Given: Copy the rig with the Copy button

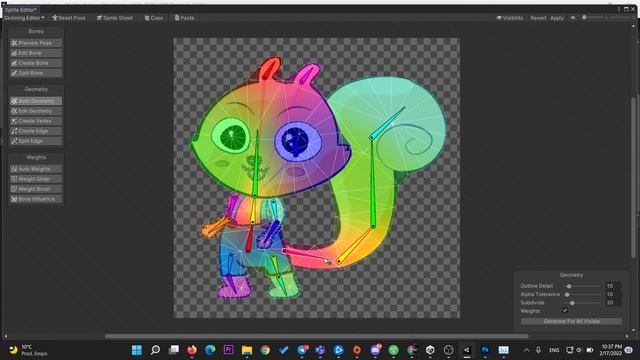Looking at the screenshot, I should 154,18.
